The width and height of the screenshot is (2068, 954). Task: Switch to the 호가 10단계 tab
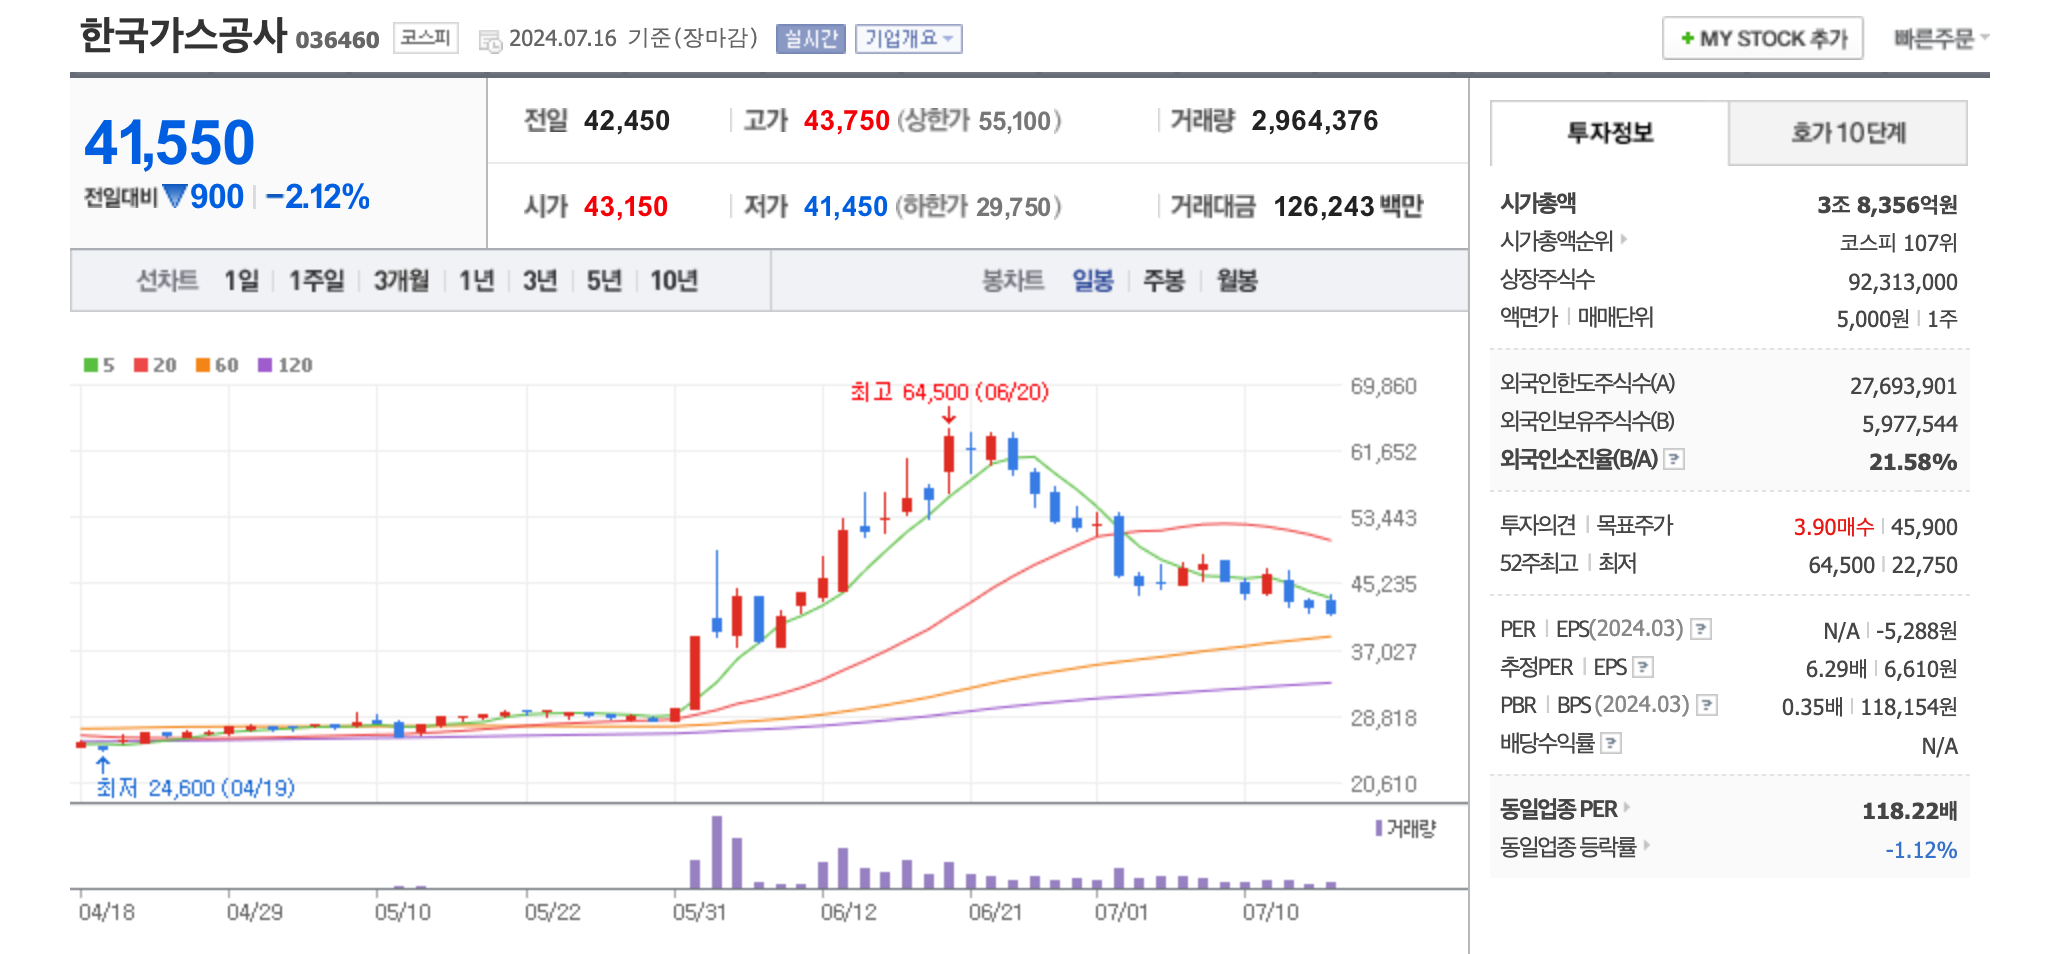click(x=1847, y=133)
